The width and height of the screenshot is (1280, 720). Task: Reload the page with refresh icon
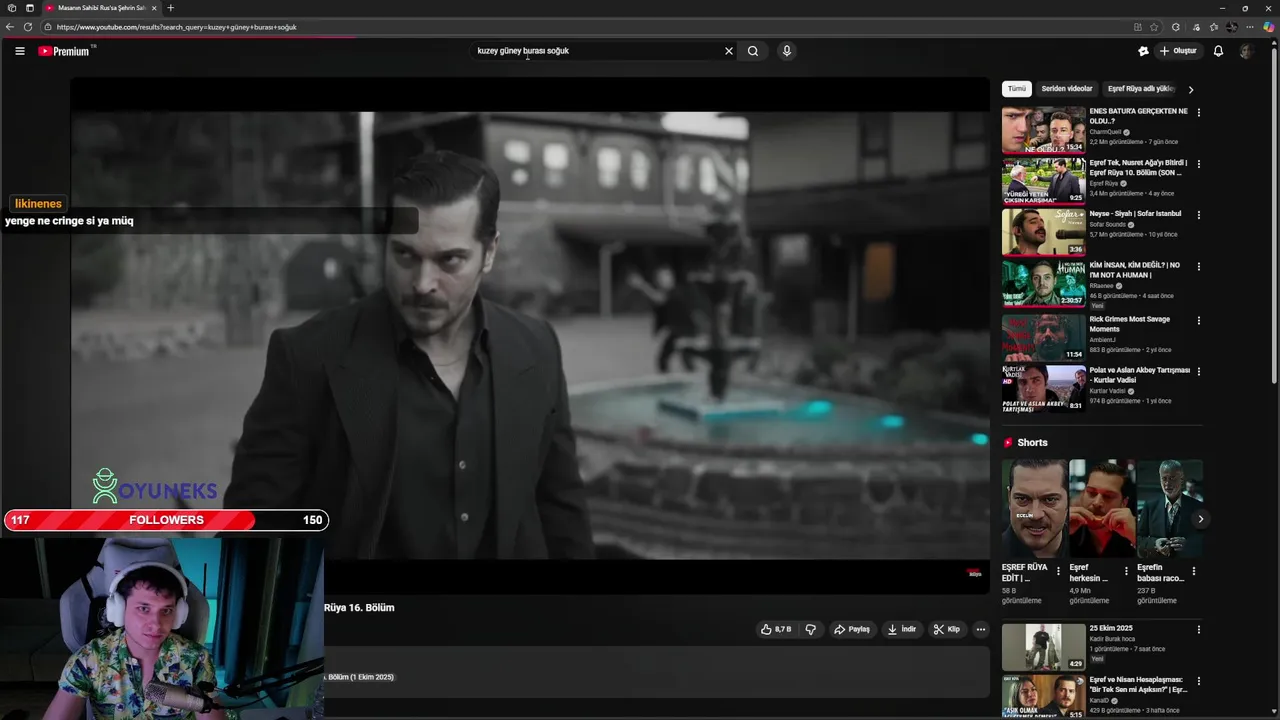[27, 27]
